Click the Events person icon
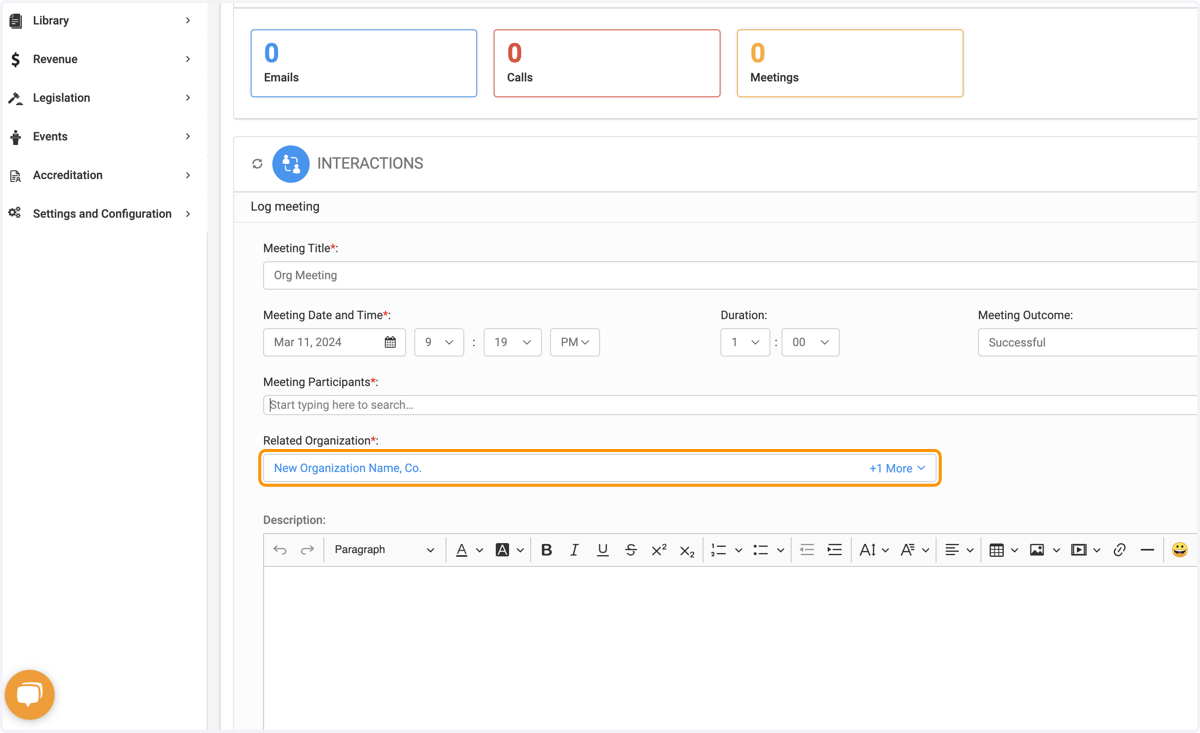This screenshot has width=1200, height=733. click(x=15, y=137)
